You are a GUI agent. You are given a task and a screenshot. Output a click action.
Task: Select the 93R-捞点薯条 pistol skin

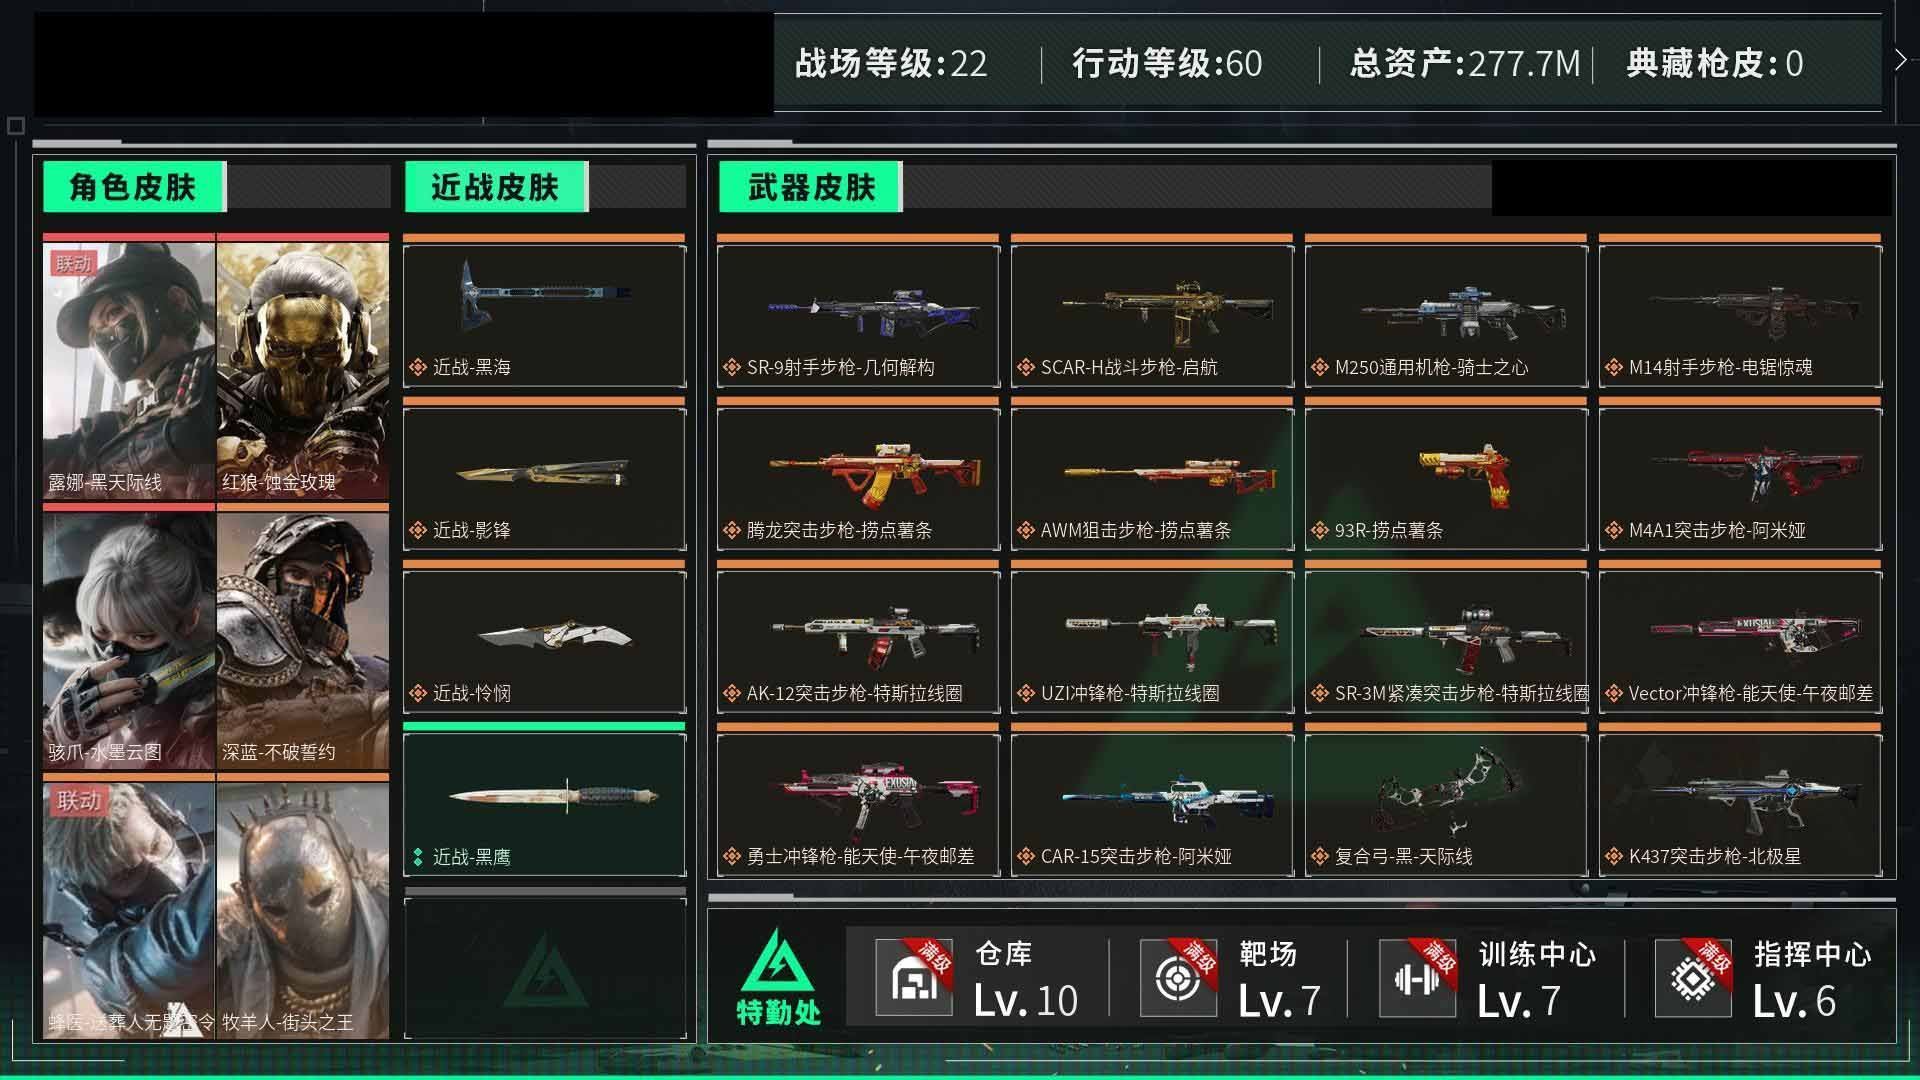(x=1446, y=478)
